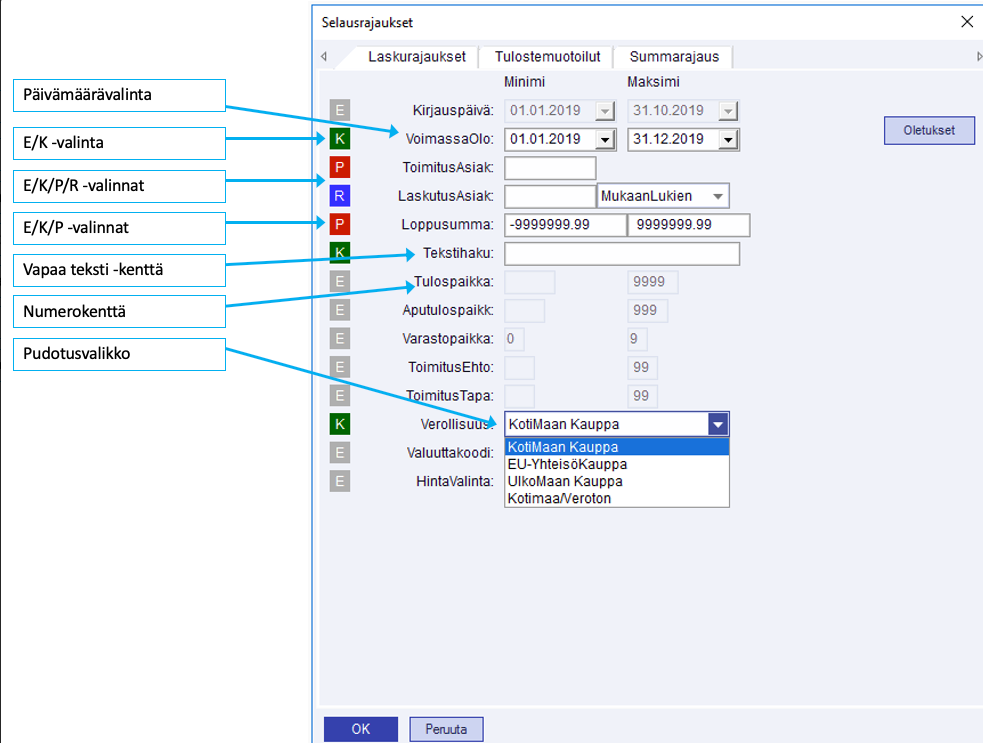Image resolution: width=983 pixels, height=743 pixels.
Task: Click the Minimi column header
Action: [525, 82]
